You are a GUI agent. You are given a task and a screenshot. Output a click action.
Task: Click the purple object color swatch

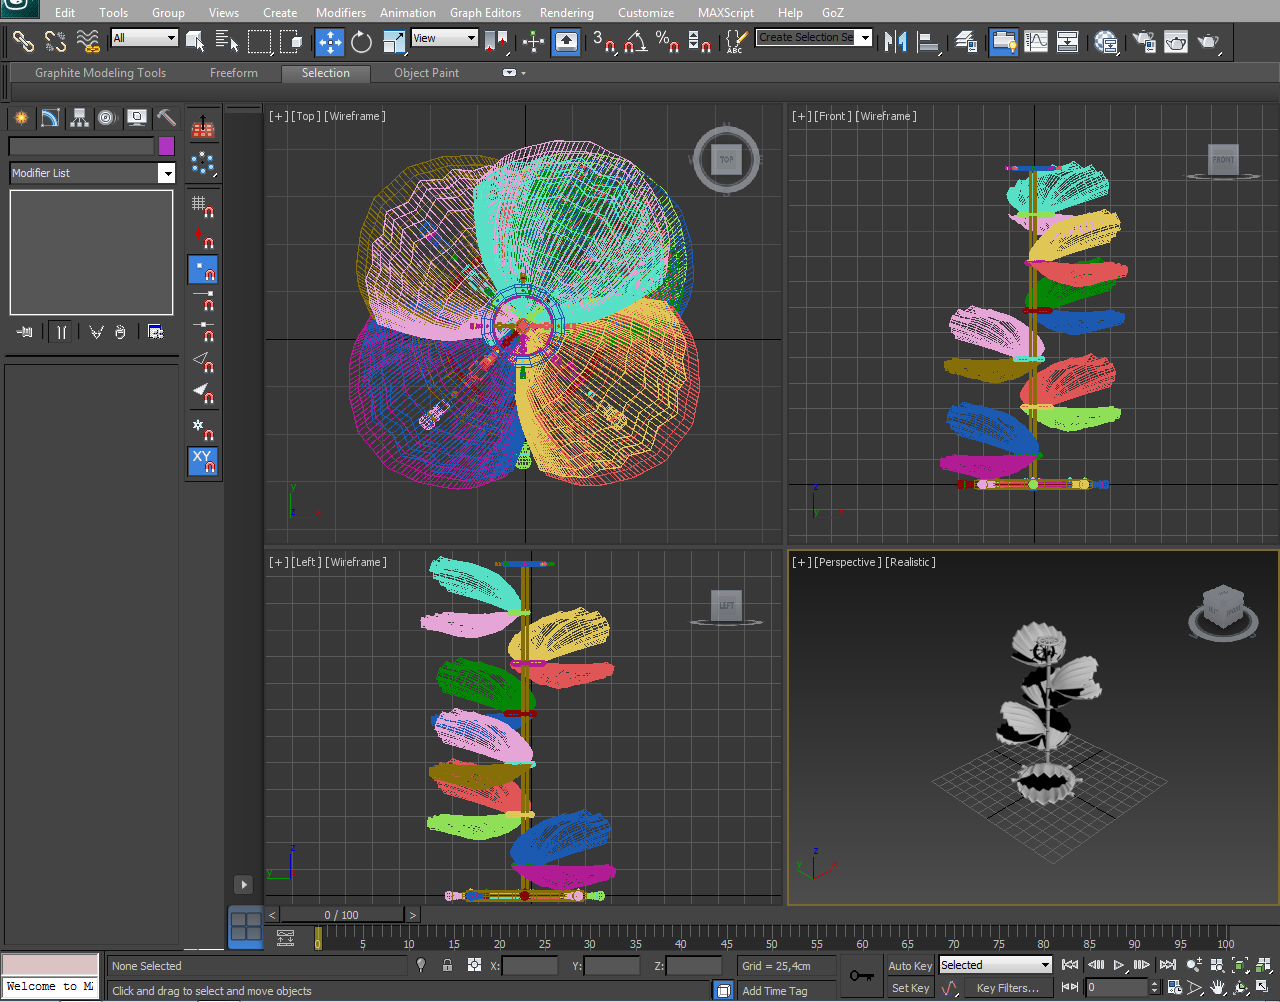point(166,146)
